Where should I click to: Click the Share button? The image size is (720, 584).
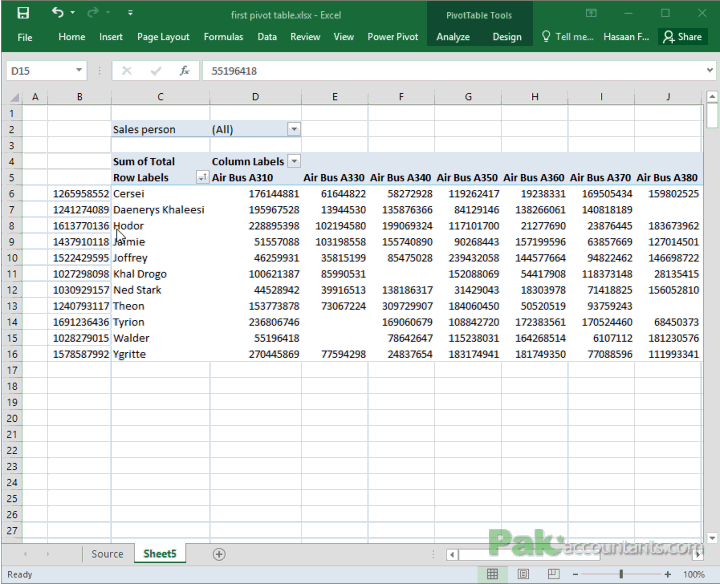(682, 37)
